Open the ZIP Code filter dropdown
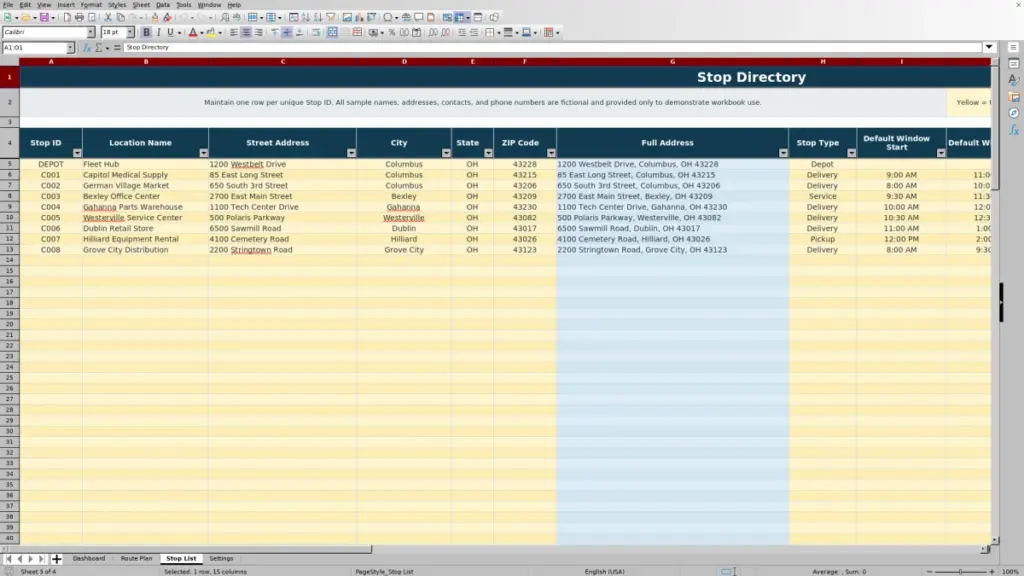This screenshot has height=576, width=1024. point(551,153)
